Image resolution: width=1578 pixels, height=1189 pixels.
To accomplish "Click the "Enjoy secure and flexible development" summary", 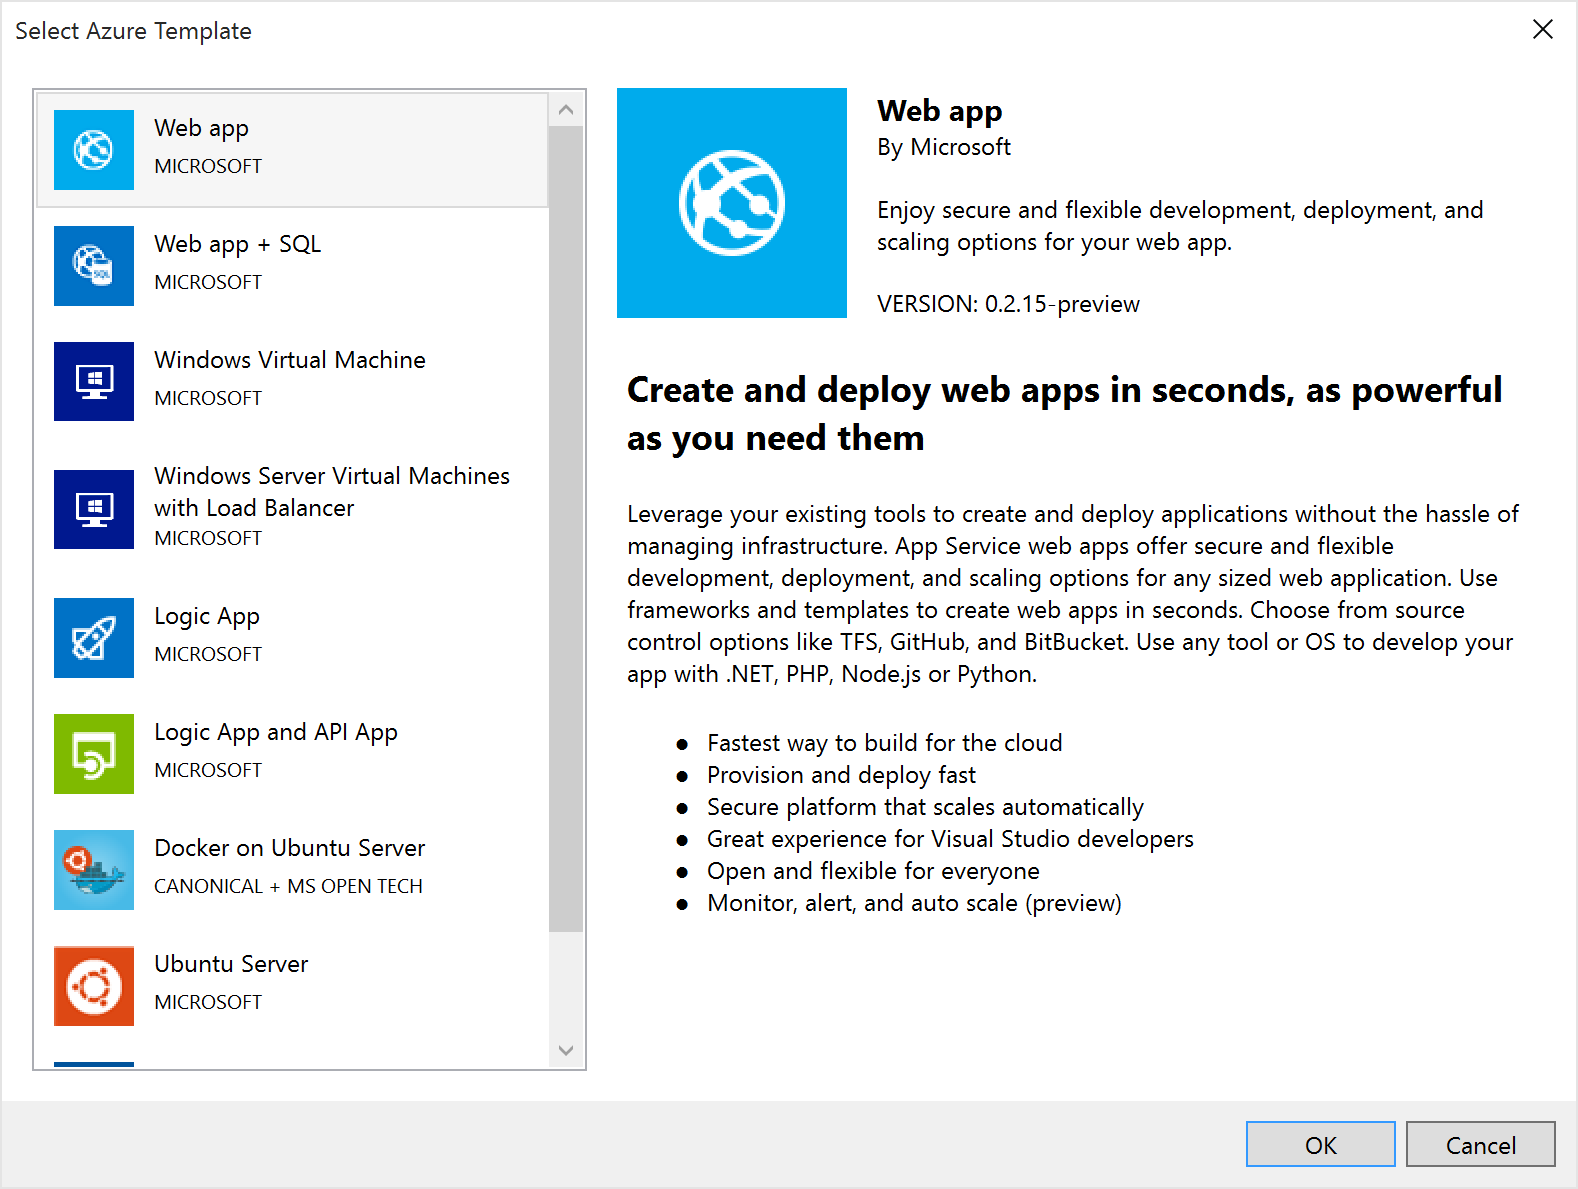I will click(1180, 226).
